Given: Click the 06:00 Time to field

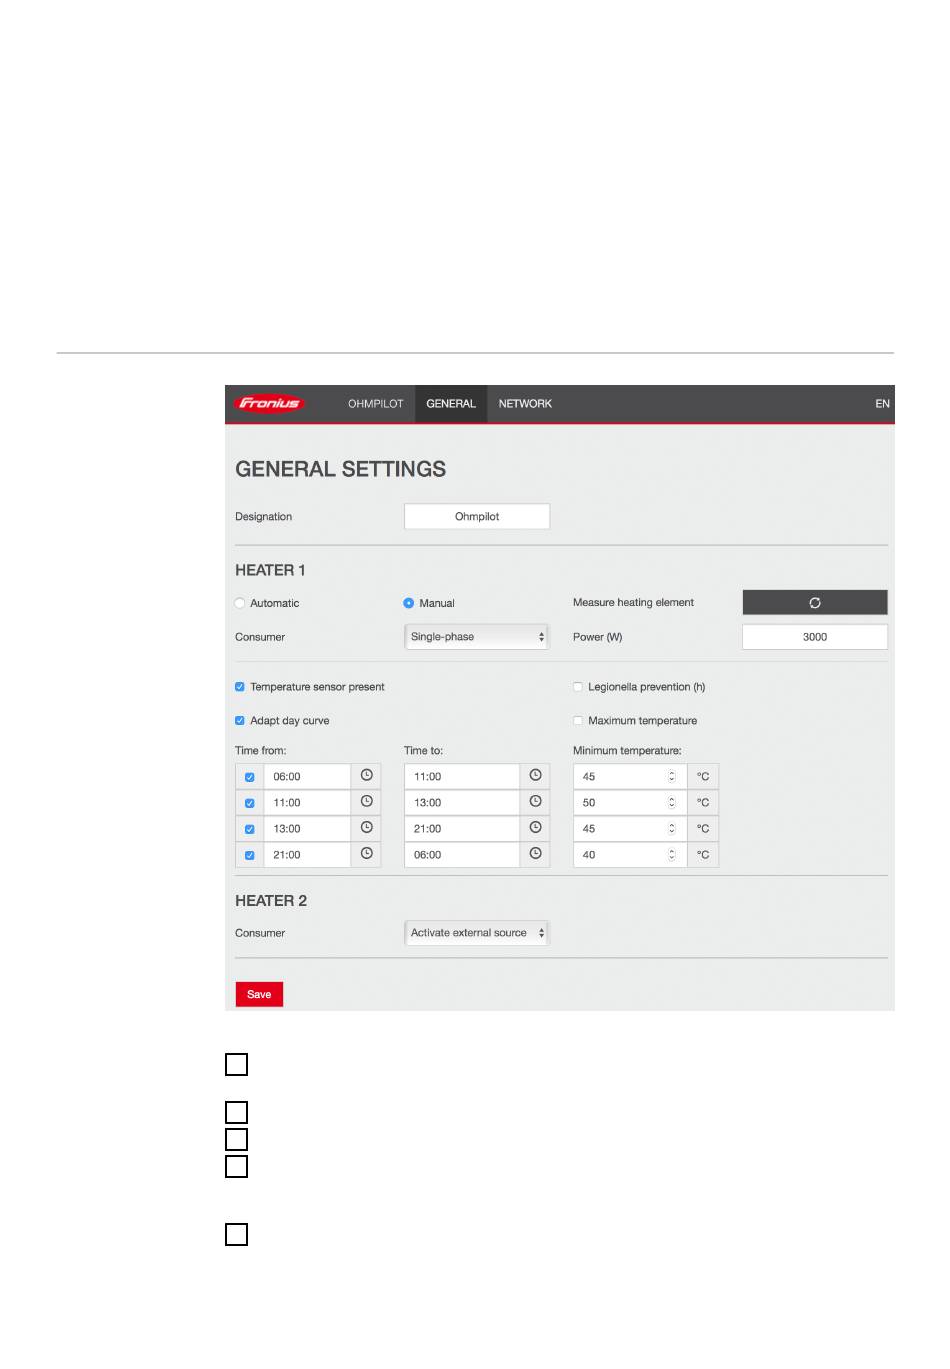Looking at the screenshot, I should 462,854.
